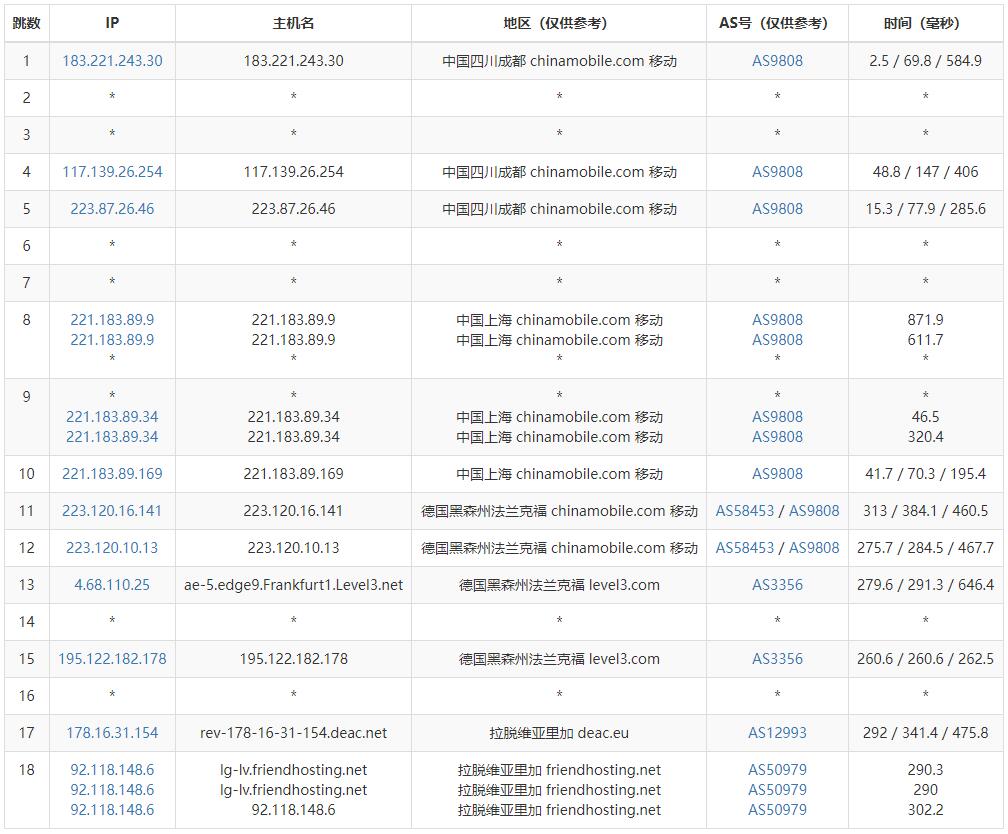1008x834 pixels.
Task: Click AS58453 link in hop 11 row
Action: tap(745, 511)
